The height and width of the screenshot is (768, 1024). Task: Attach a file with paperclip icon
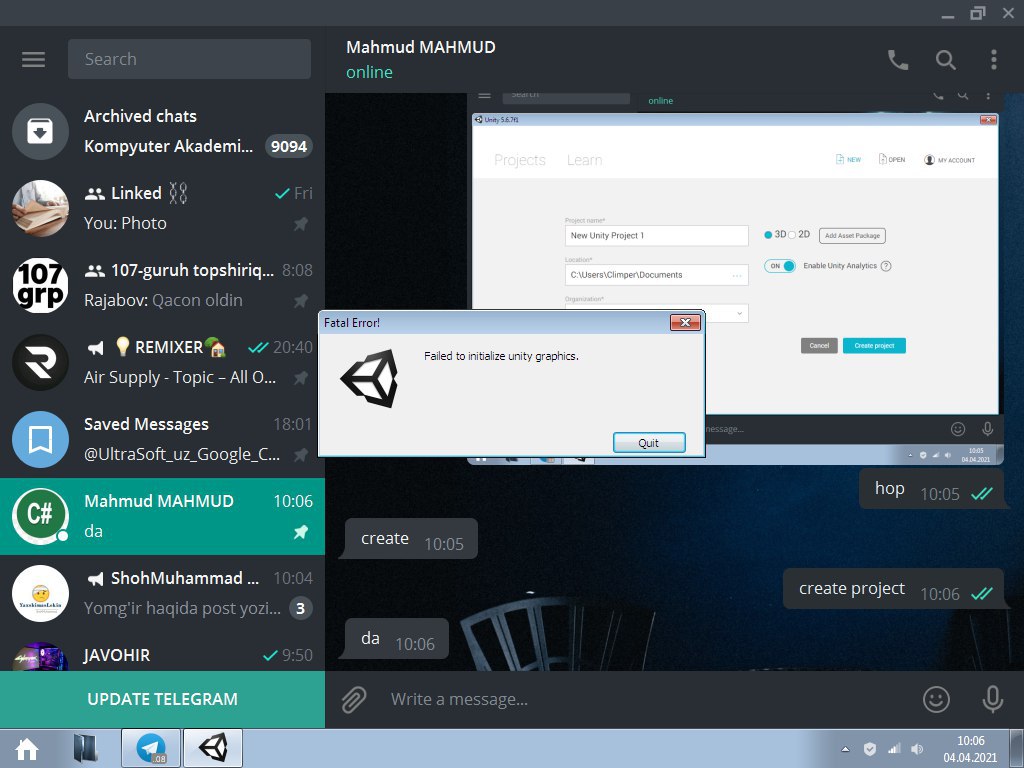[x=354, y=699]
